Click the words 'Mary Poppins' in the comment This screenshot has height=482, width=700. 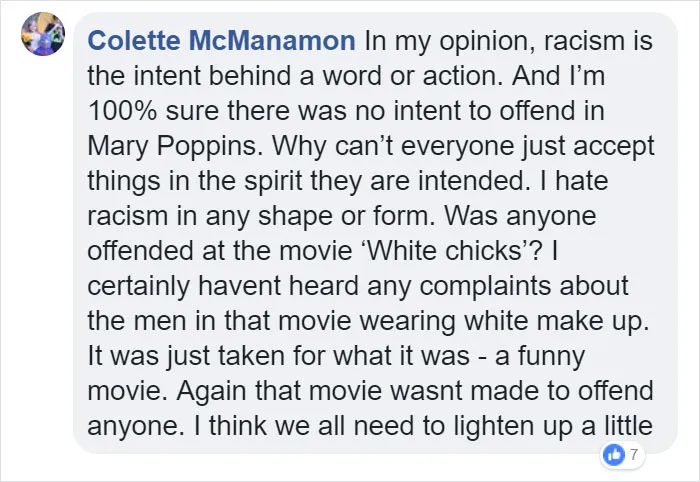click(175, 146)
